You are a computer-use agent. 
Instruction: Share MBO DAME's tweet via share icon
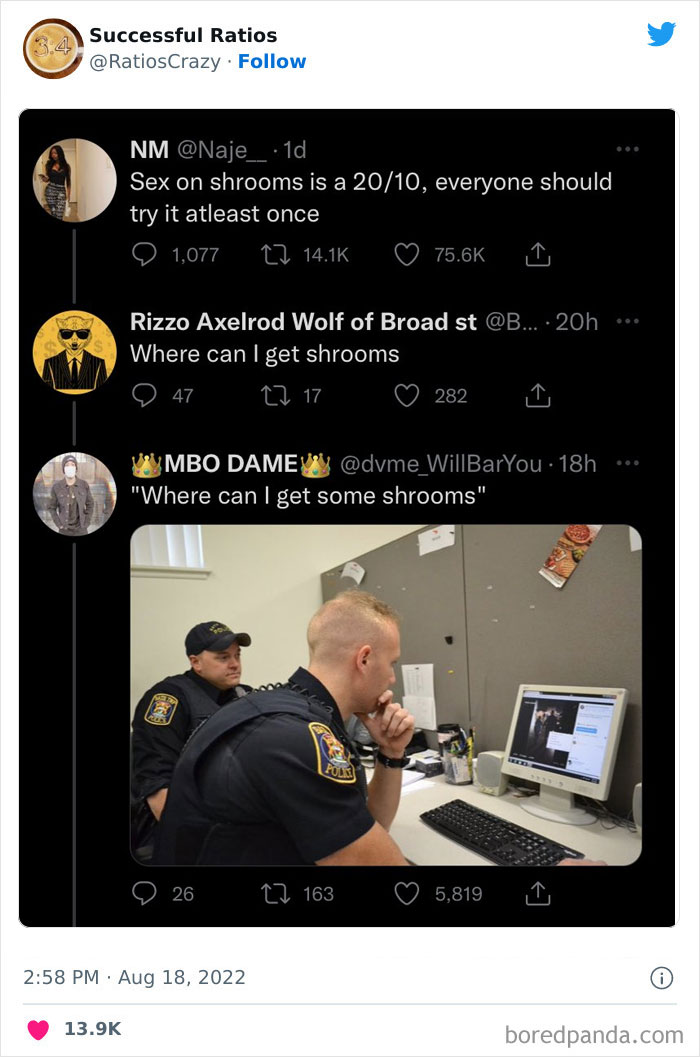click(537, 893)
